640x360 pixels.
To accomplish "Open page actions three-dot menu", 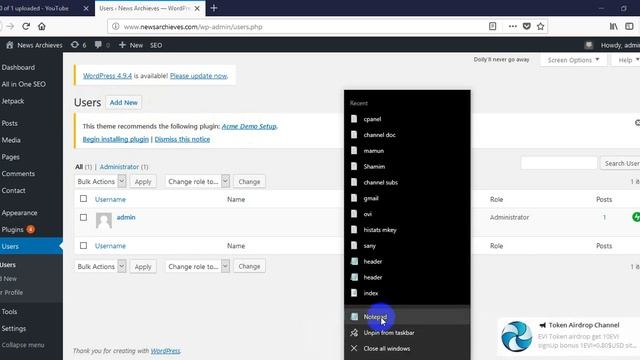I will (513, 27).
